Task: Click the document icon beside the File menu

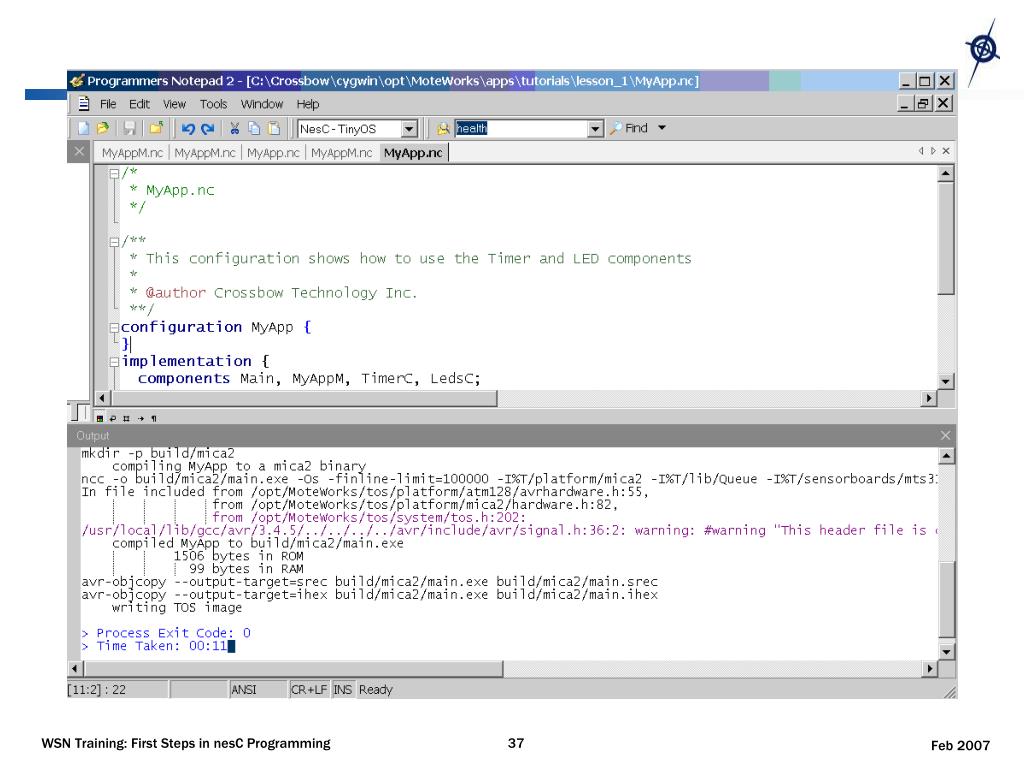Action: [84, 104]
